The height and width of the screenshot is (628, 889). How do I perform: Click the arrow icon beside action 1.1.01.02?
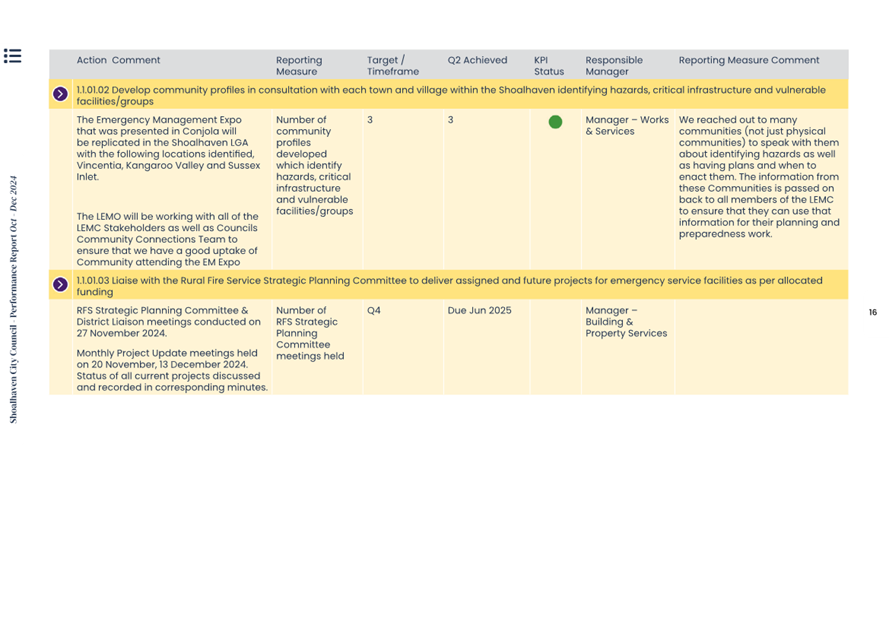(x=60, y=95)
